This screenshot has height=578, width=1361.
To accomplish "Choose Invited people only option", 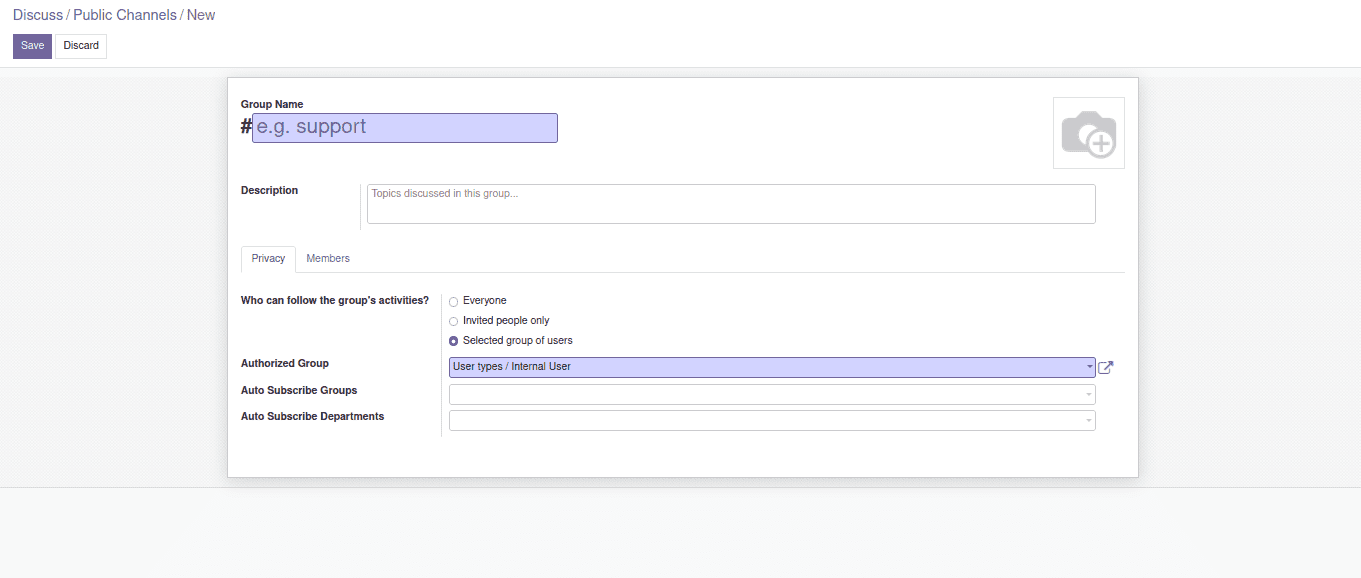I will [454, 321].
